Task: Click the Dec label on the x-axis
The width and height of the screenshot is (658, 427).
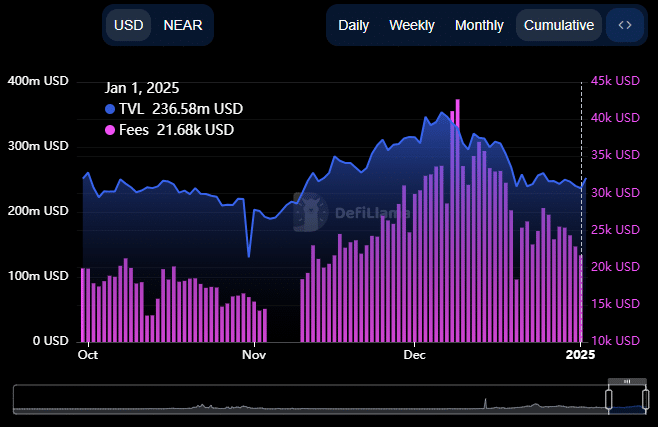Action: (414, 354)
